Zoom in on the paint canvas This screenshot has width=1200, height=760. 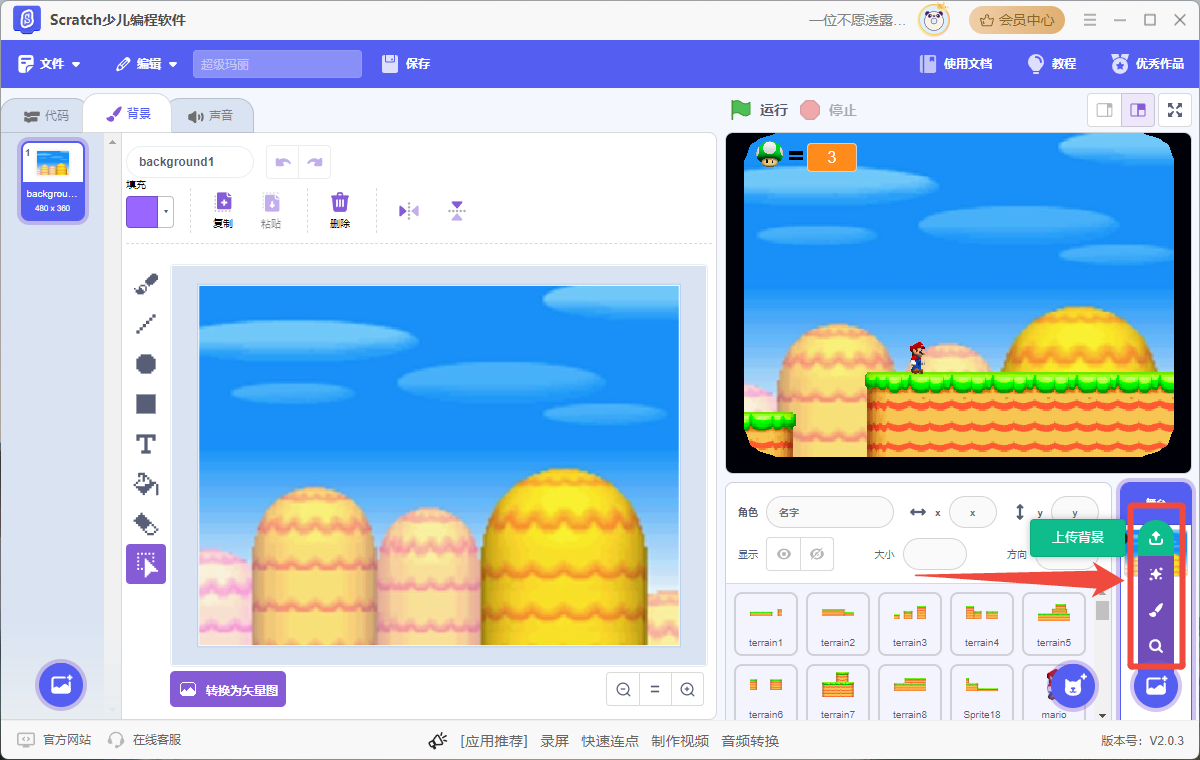click(x=687, y=689)
